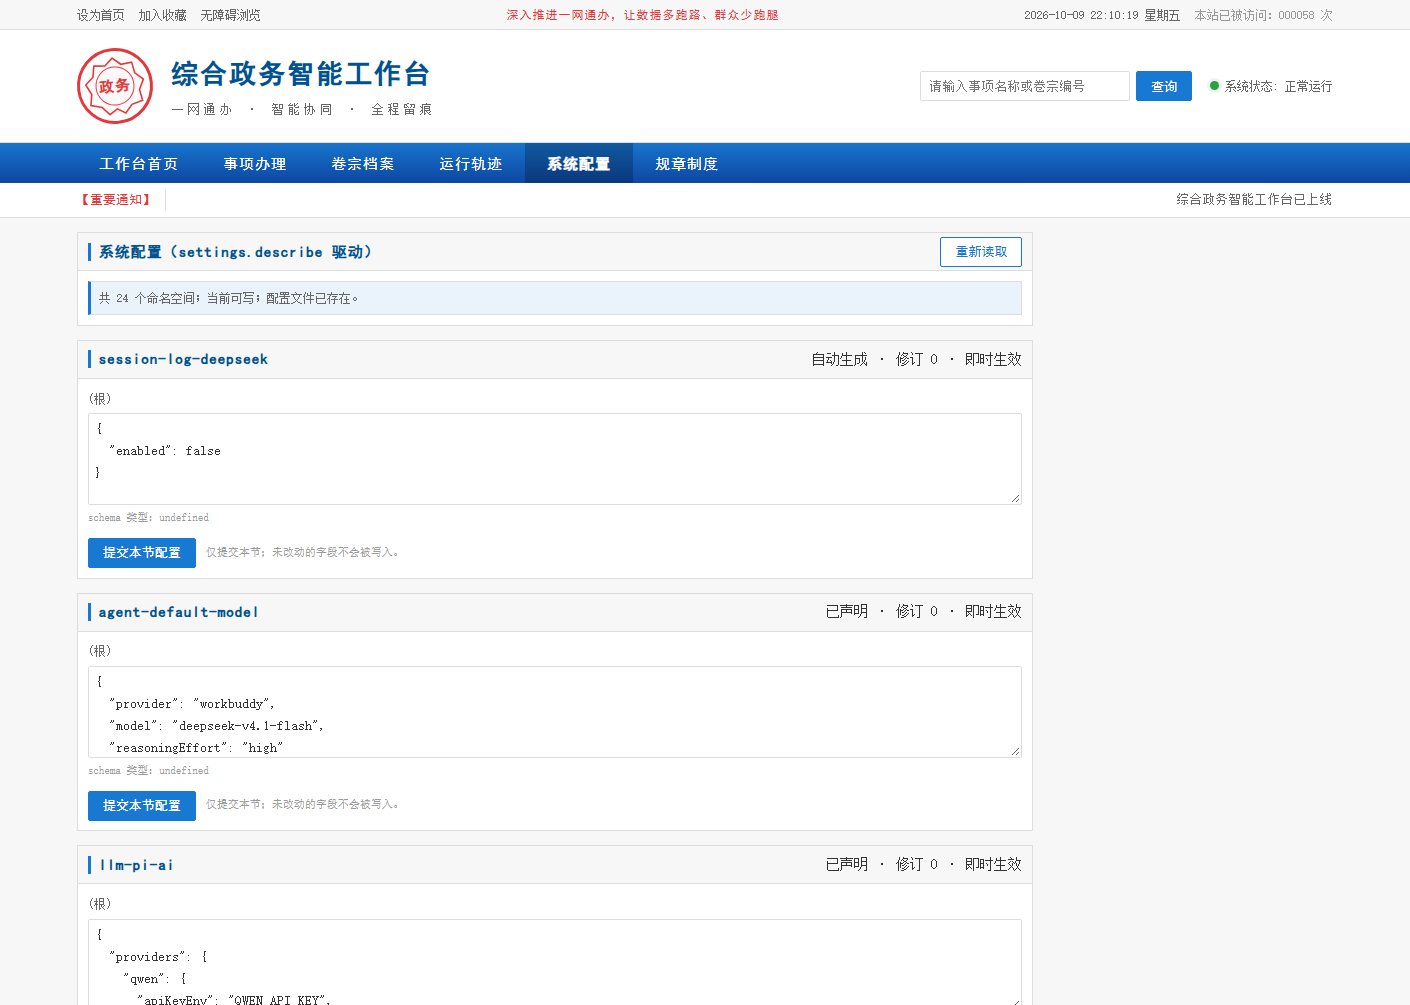Click the "reasoningEffort": "high" line
1410x1005 pixels.
tap(196, 748)
